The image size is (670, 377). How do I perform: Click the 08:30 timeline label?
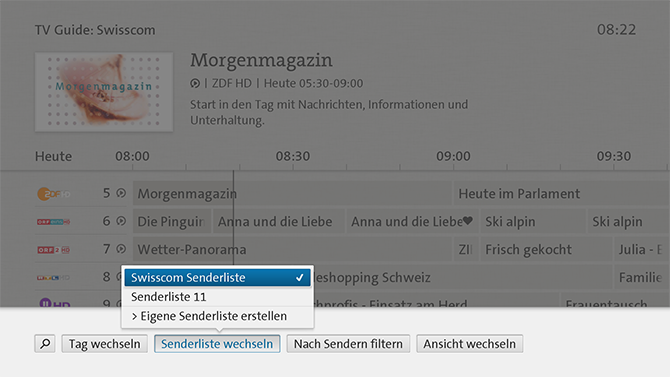click(x=293, y=156)
